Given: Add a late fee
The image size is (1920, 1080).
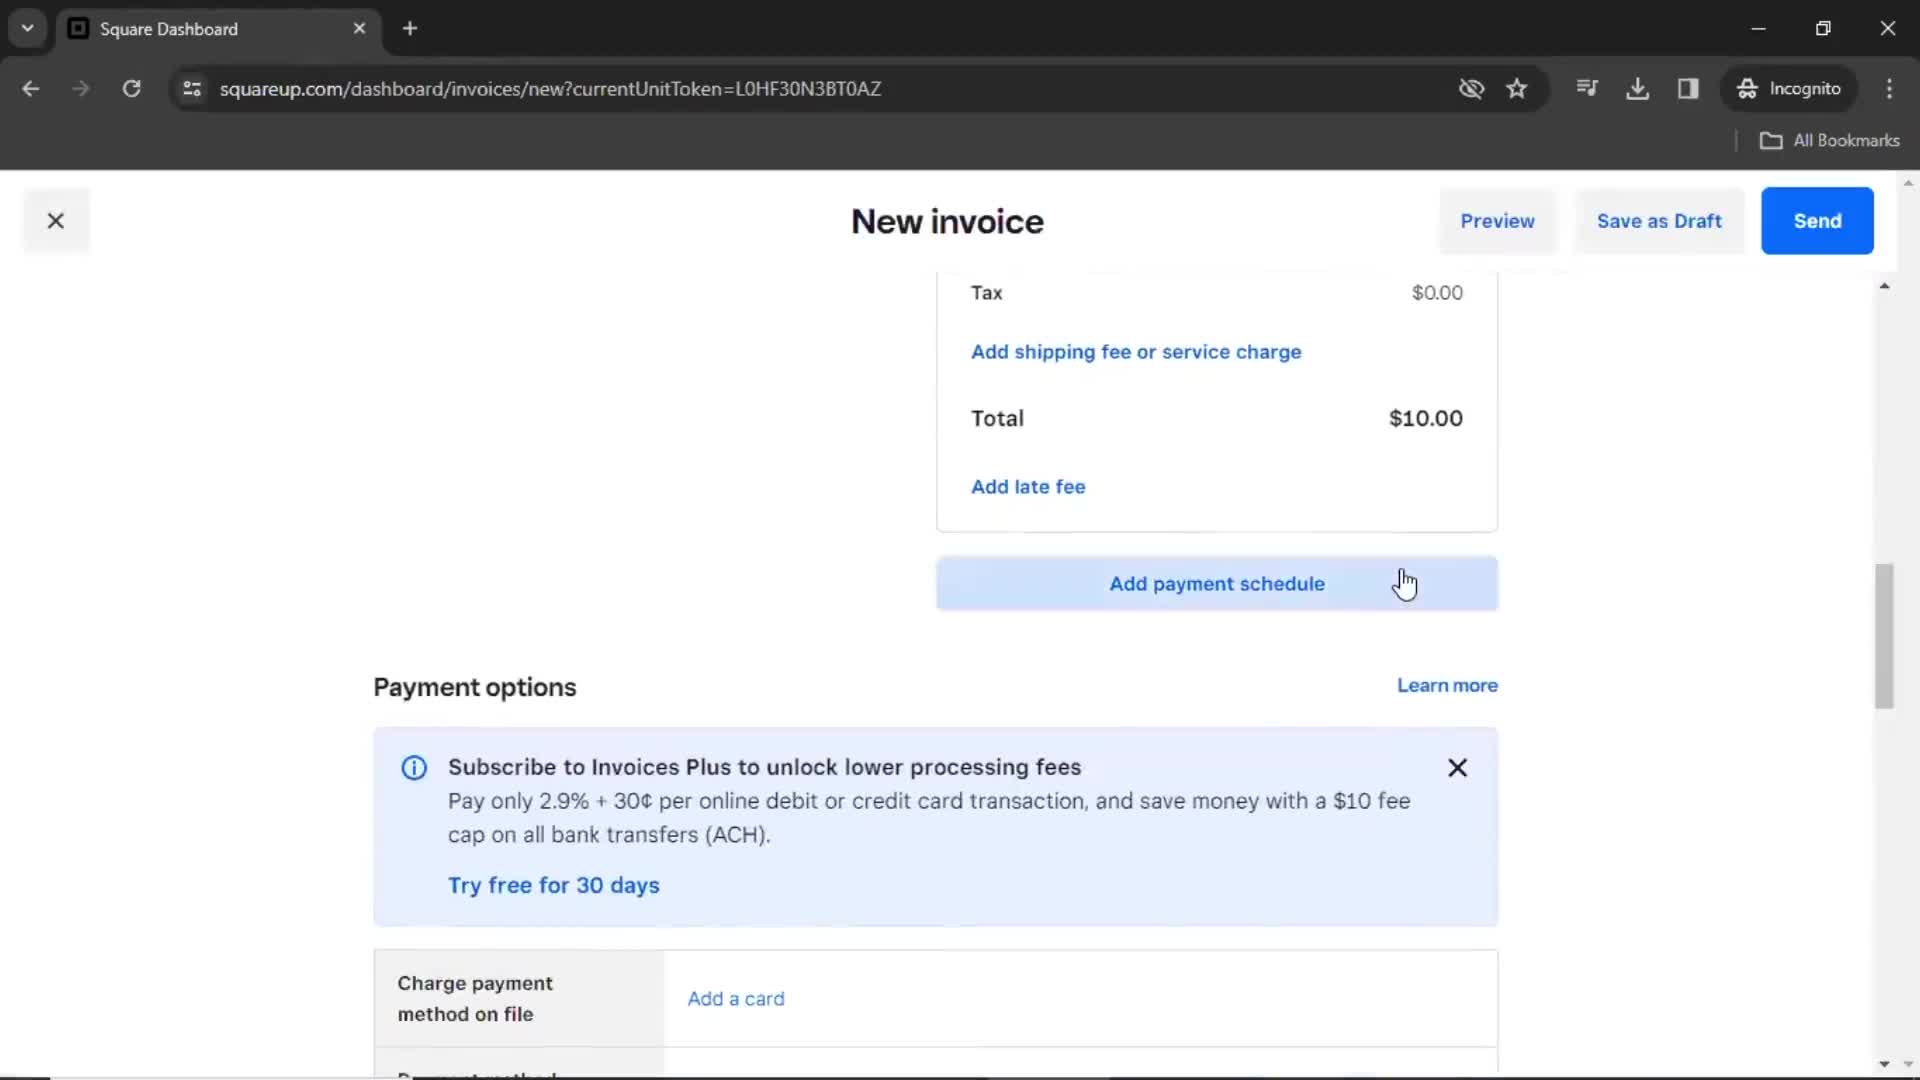Looking at the screenshot, I should coord(1028,487).
